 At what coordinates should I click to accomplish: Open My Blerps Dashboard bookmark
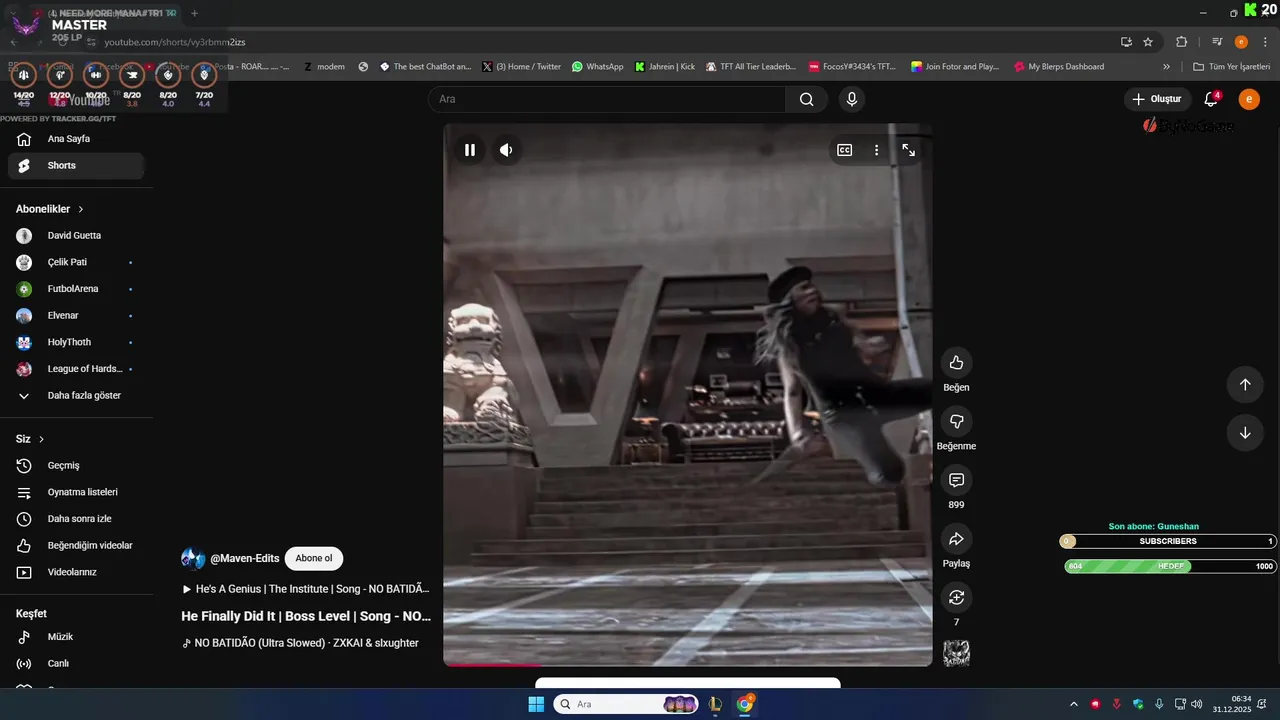coord(1059,67)
